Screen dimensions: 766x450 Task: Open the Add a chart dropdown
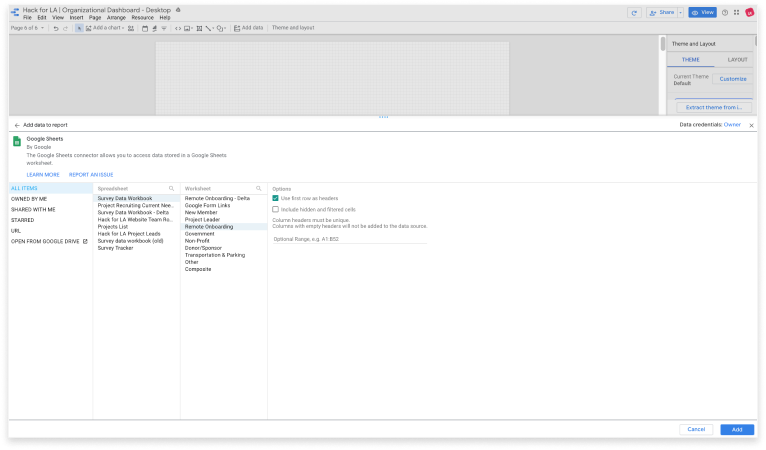point(104,28)
